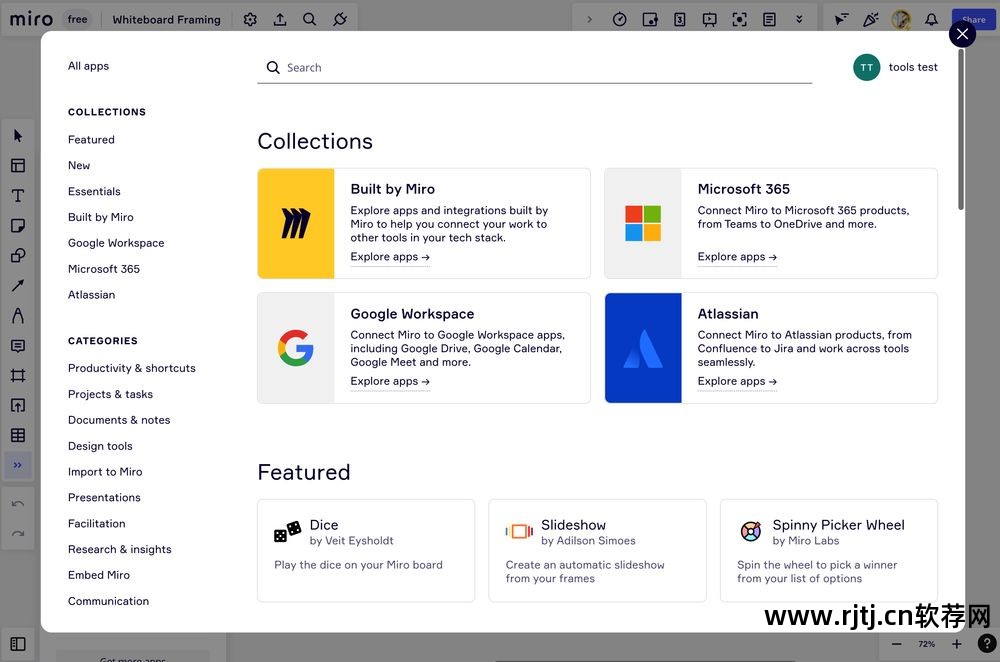
Task: Click the export board upload icon
Action: coord(280,20)
